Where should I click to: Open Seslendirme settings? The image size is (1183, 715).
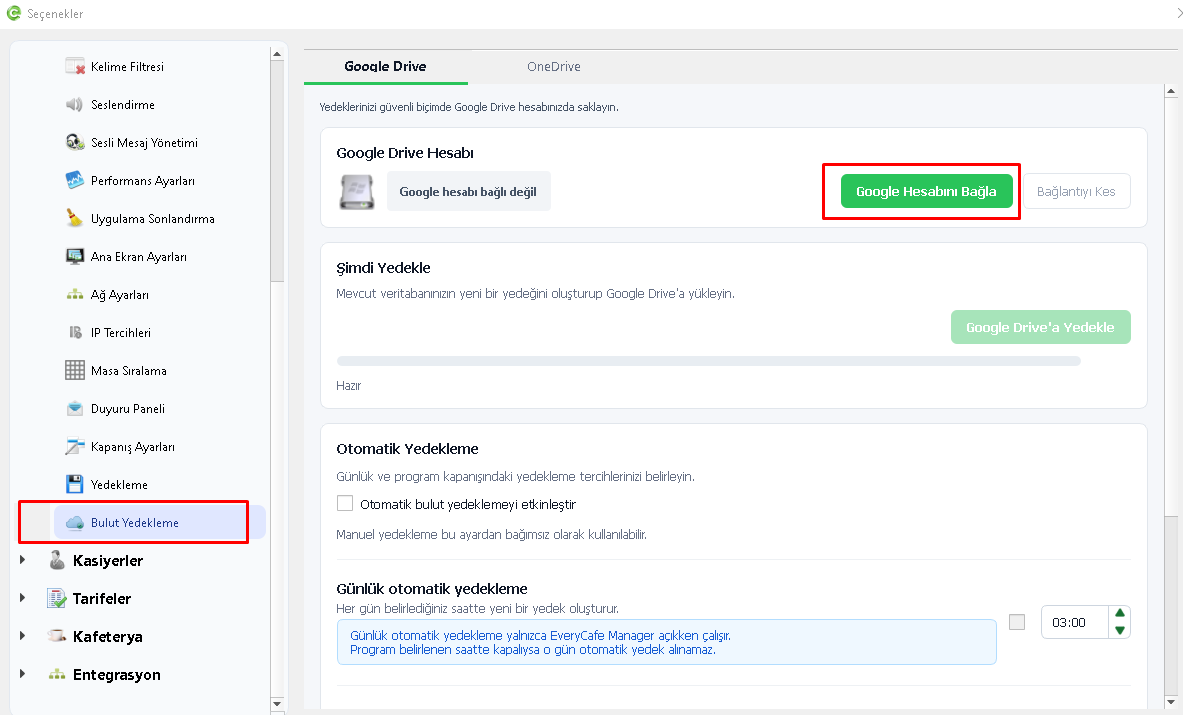click(123, 104)
